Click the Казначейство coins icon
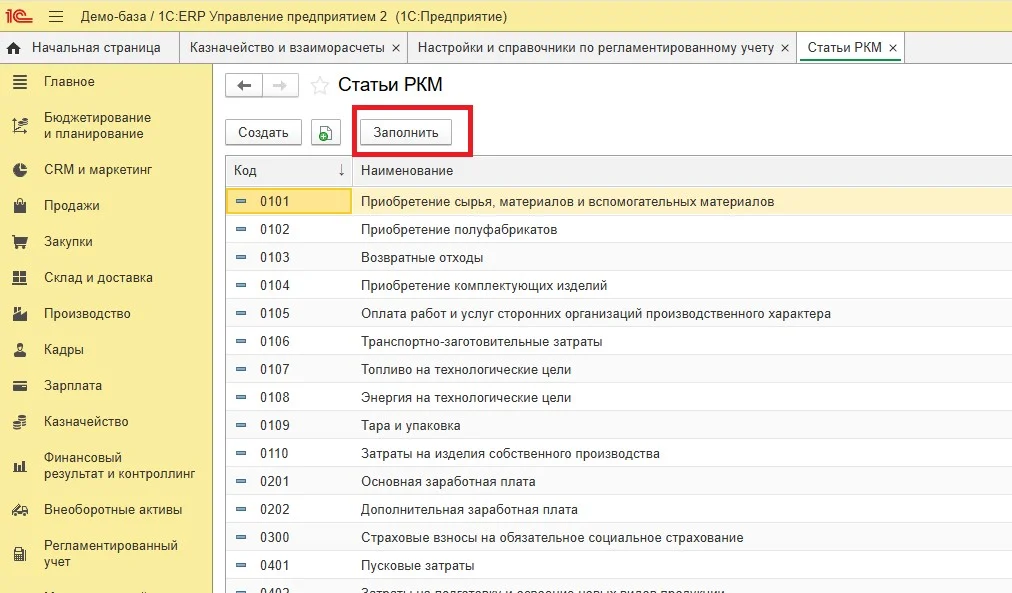 point(20,422)
